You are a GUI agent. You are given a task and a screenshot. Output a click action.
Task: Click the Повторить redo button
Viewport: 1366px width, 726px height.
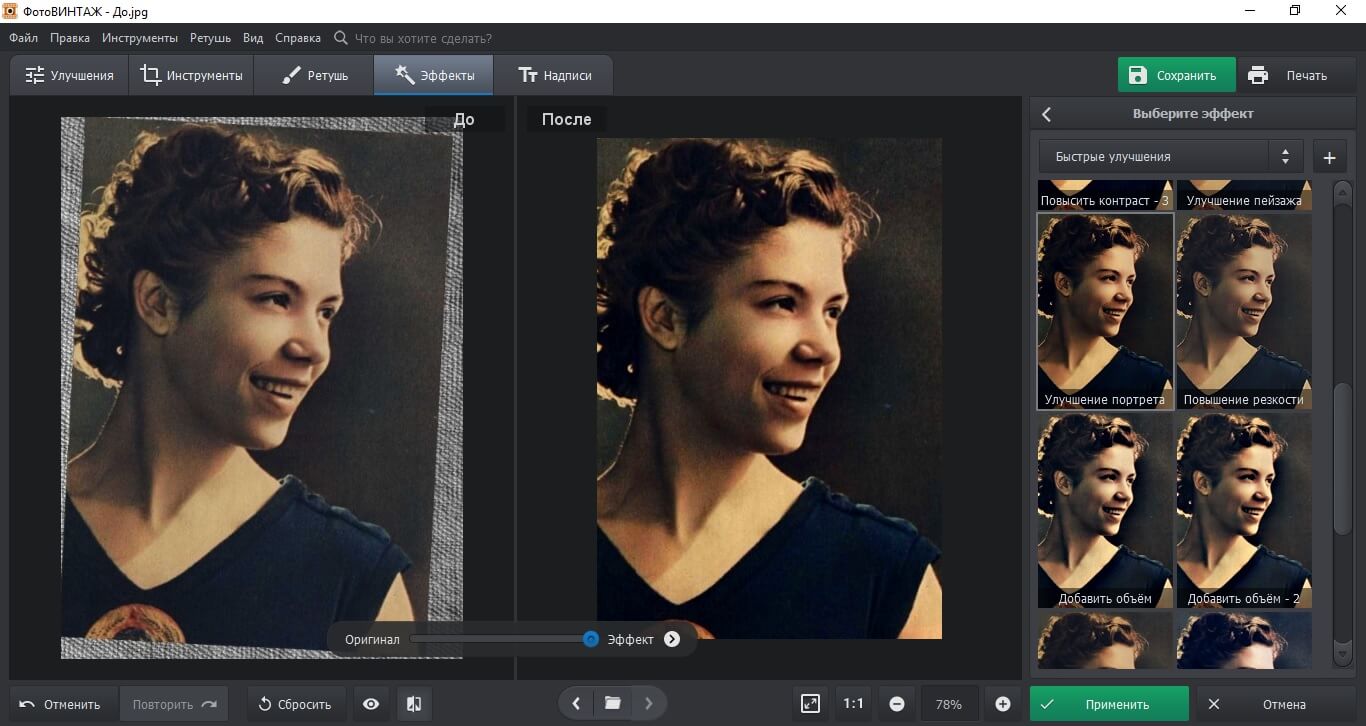[174, 704]
